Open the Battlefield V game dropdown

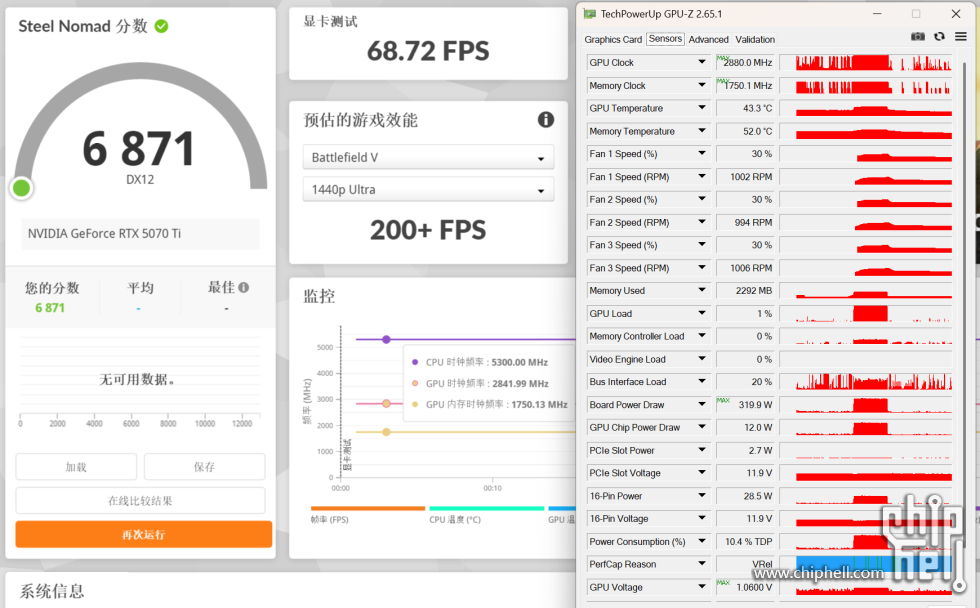point(428,157)
